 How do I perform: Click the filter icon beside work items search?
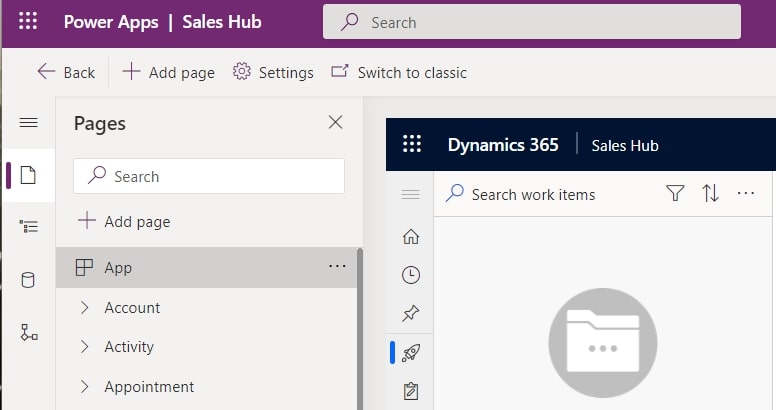click(675, 194)
